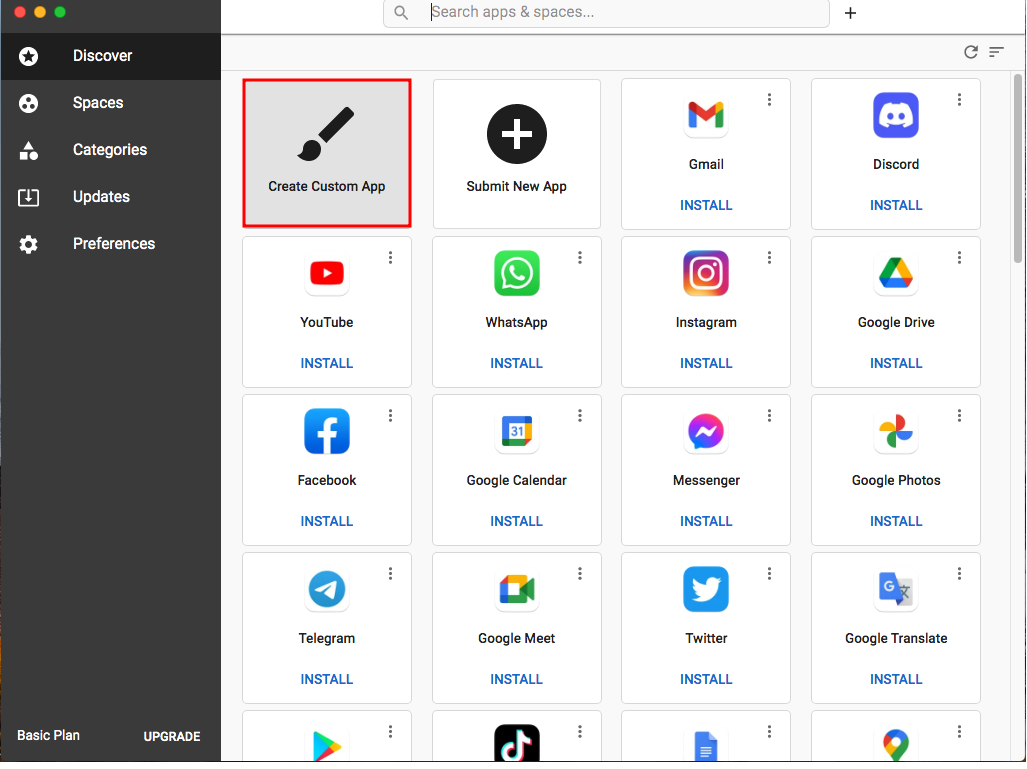Focus the Search apps & spaces field
The height and width of the screenshot is (769, 1027).
pyautogui.click(x=620, y=13)
